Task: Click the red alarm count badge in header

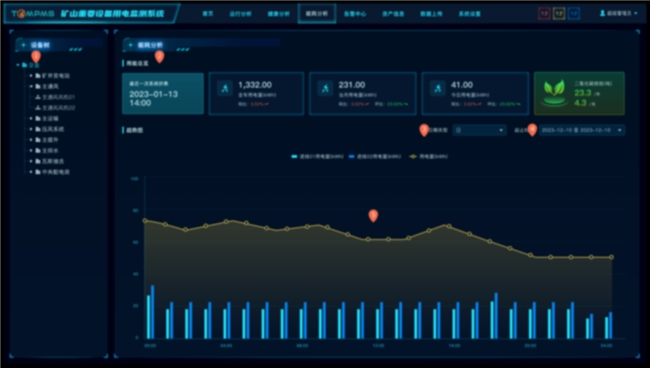Action: pos(544,14)
